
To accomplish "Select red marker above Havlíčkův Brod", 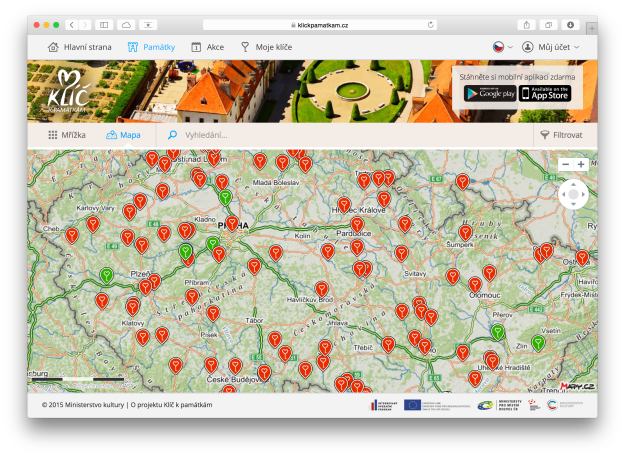I will 322,289.
